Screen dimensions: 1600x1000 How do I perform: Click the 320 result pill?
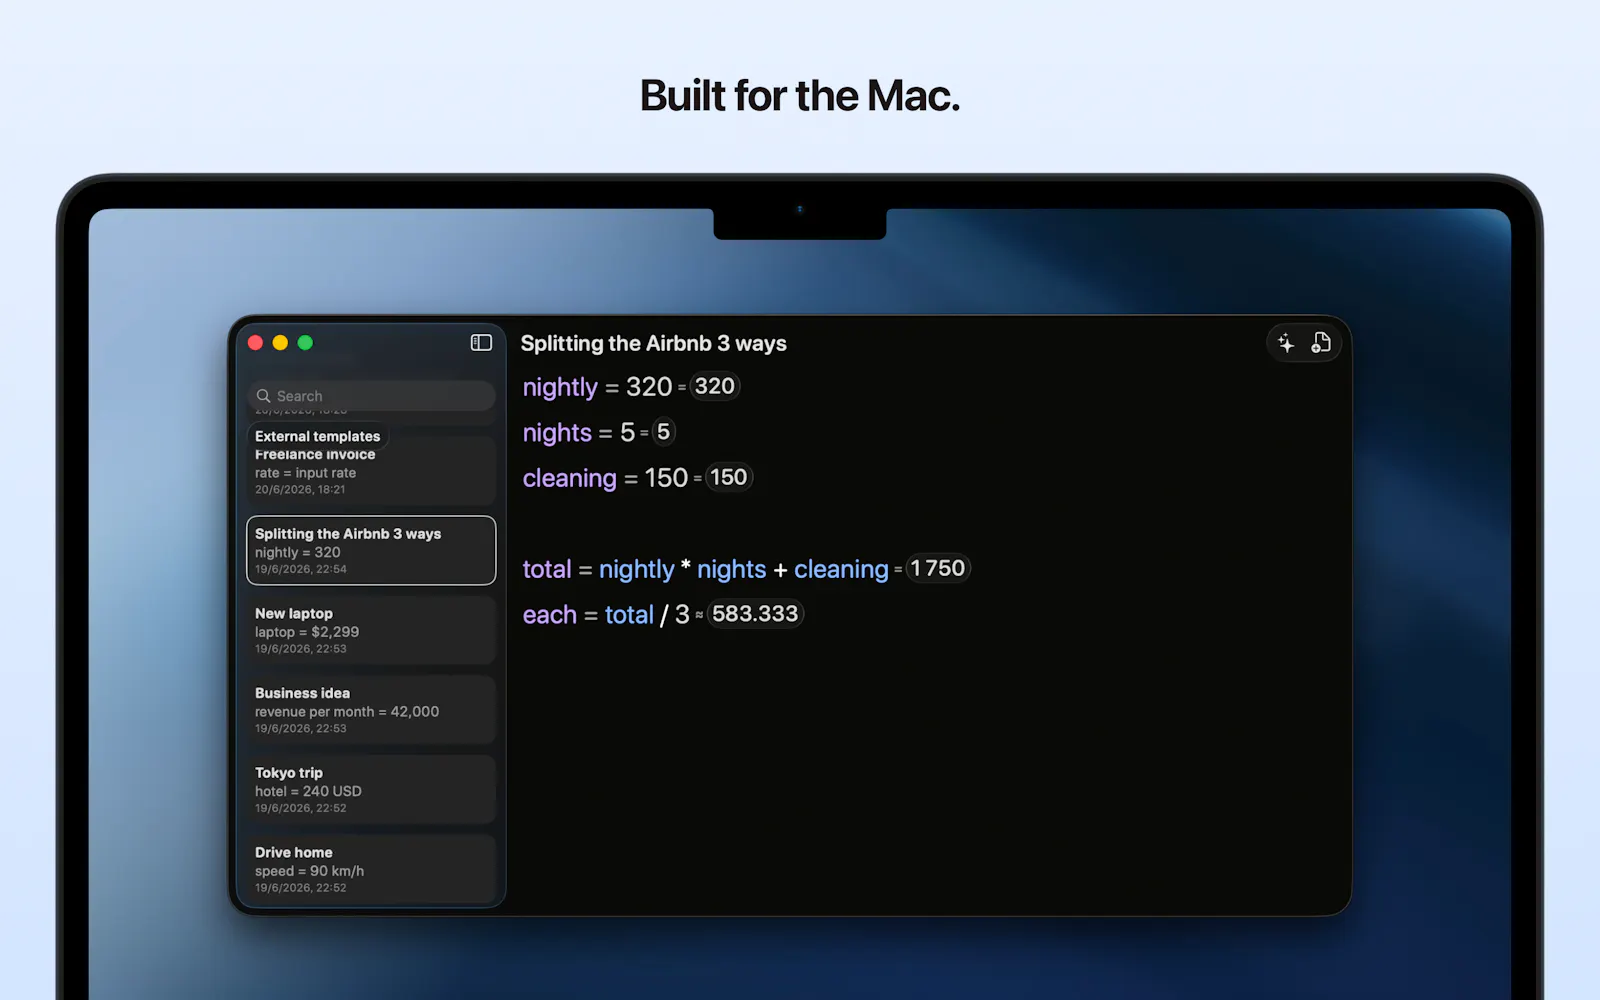click(x=714, y=386)
